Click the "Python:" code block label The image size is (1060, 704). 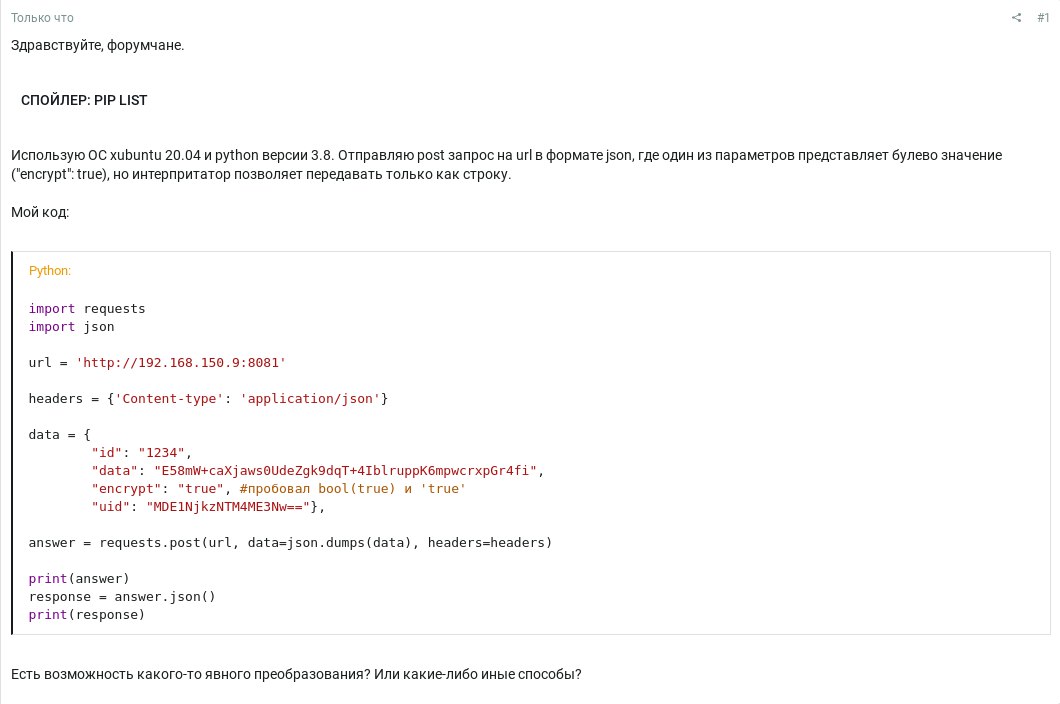click(49, 271)
